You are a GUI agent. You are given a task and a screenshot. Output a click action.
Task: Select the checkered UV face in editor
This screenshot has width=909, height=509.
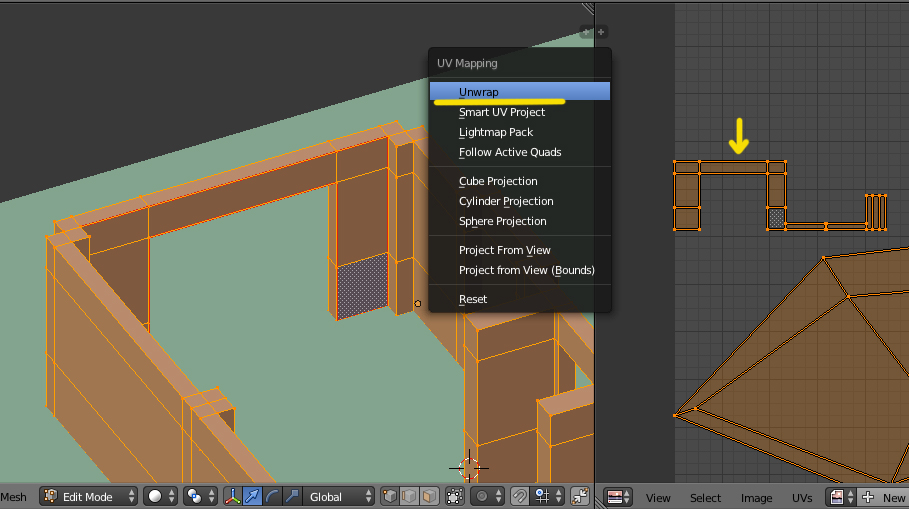[x=776, y=219]
